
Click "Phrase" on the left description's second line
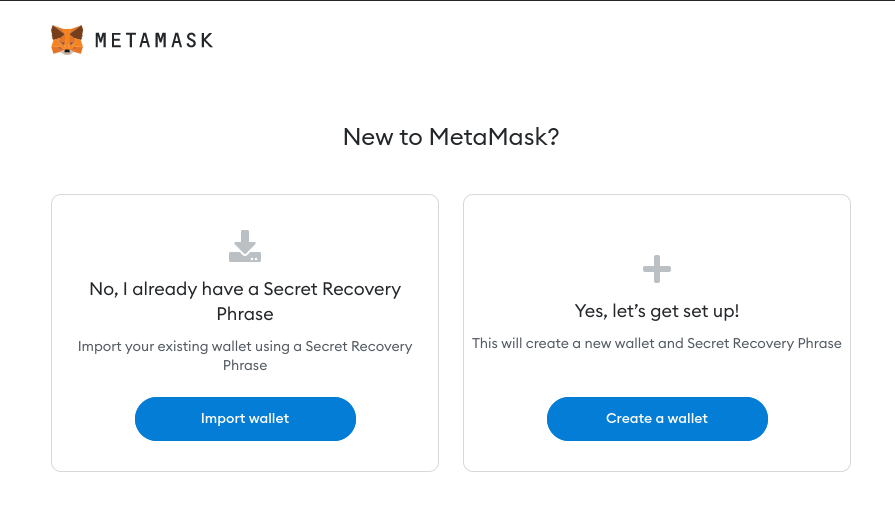tap(245, 365)
